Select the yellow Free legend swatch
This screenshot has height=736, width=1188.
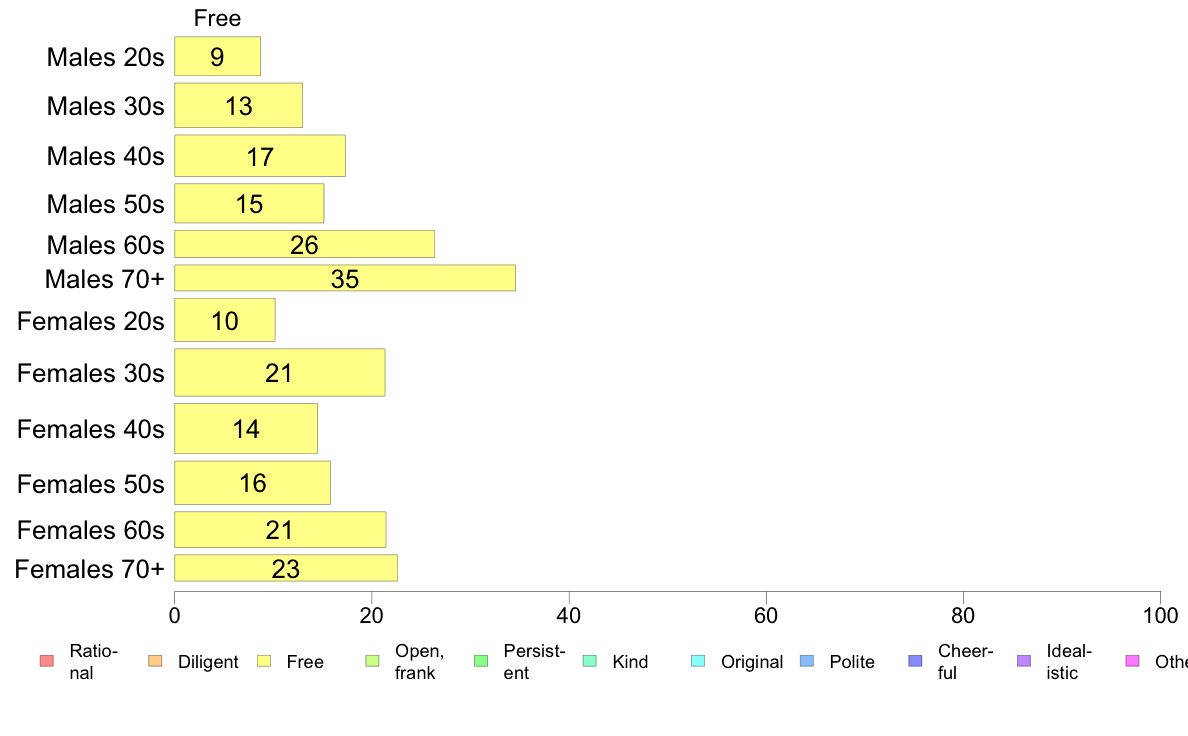click(x=264, y=661)
